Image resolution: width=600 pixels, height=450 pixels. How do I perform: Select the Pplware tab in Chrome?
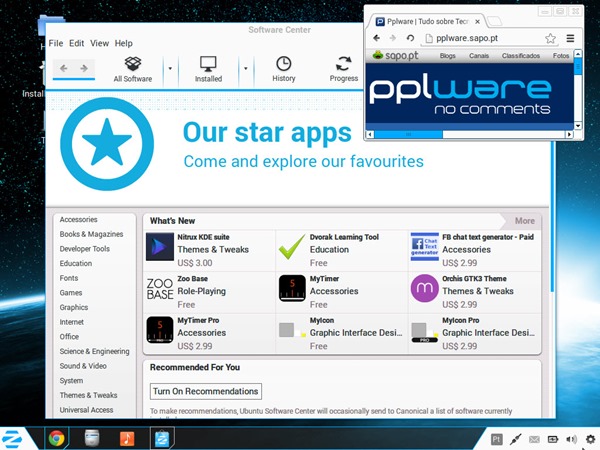(x=427, y=22)
